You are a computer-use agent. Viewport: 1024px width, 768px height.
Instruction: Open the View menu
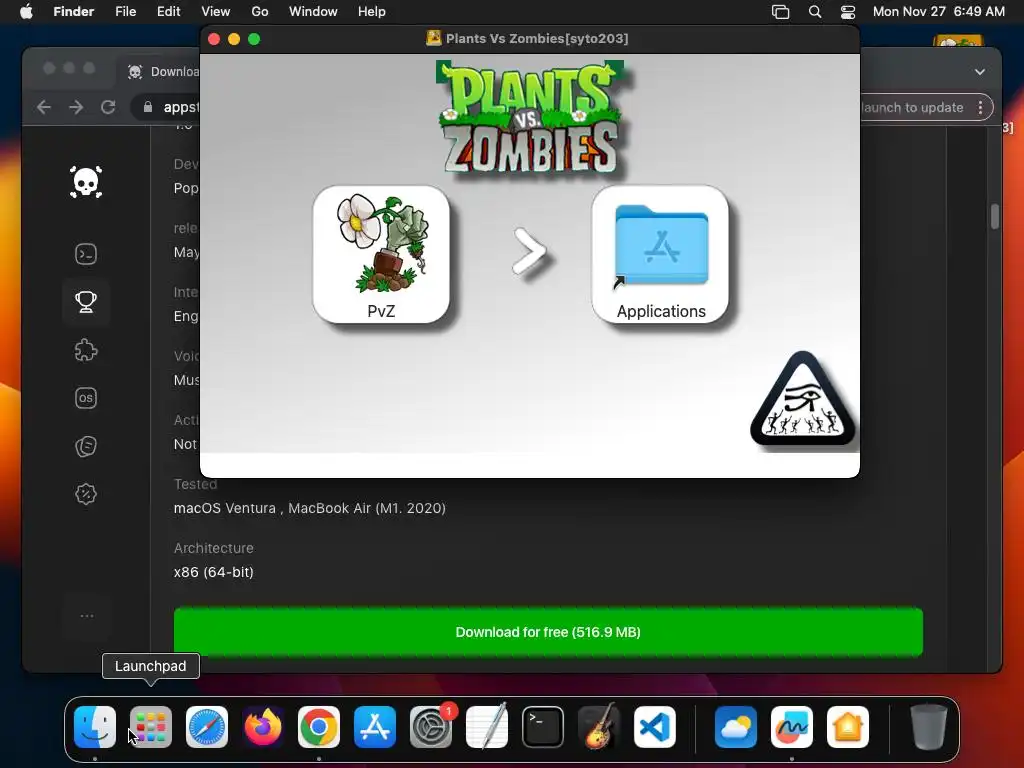click(x=216, y=12)
